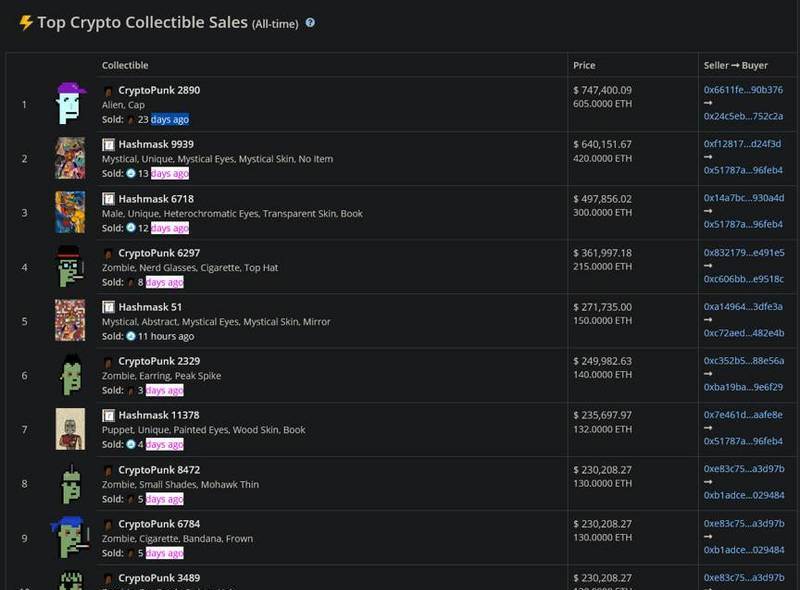Viewport: 800px width, 590px height.
Task: Open seller address 0xf12817...d24f3d
Action: click(742, 144)
